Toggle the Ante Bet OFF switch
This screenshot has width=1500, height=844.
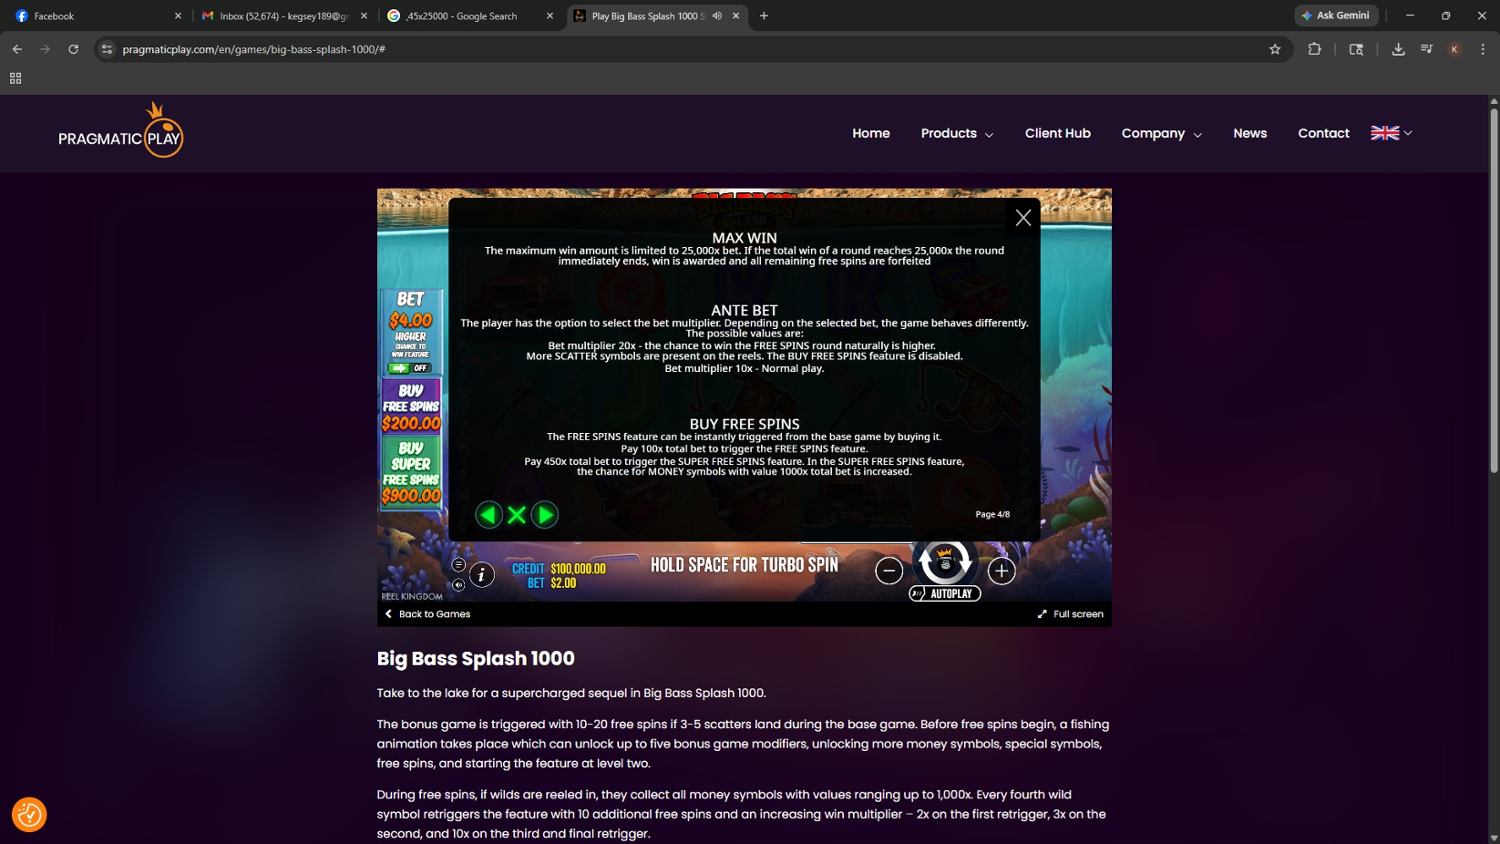click(x=410, y=368)
